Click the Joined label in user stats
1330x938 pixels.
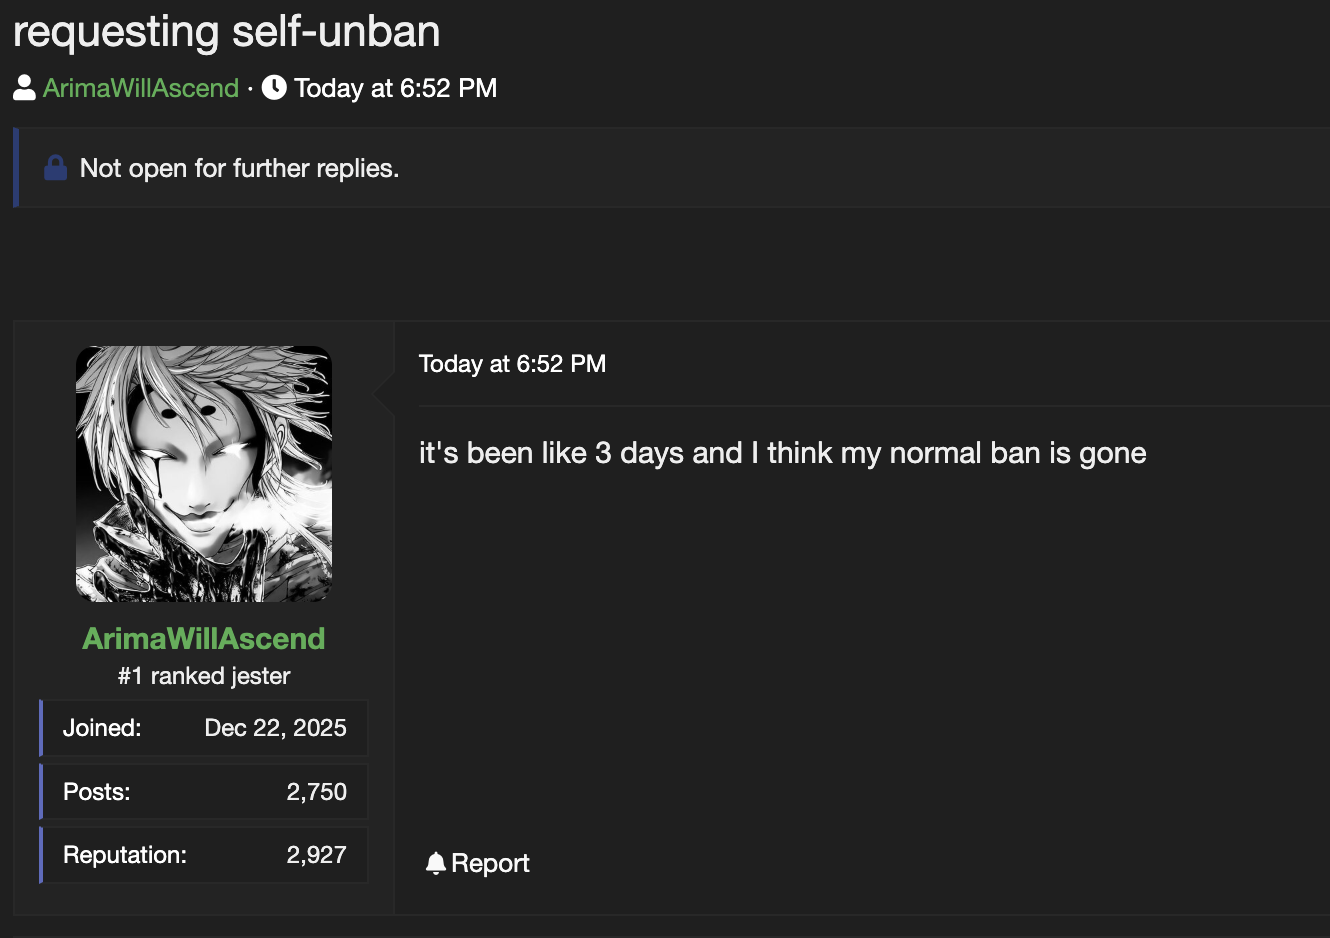[x=102, y=728]
